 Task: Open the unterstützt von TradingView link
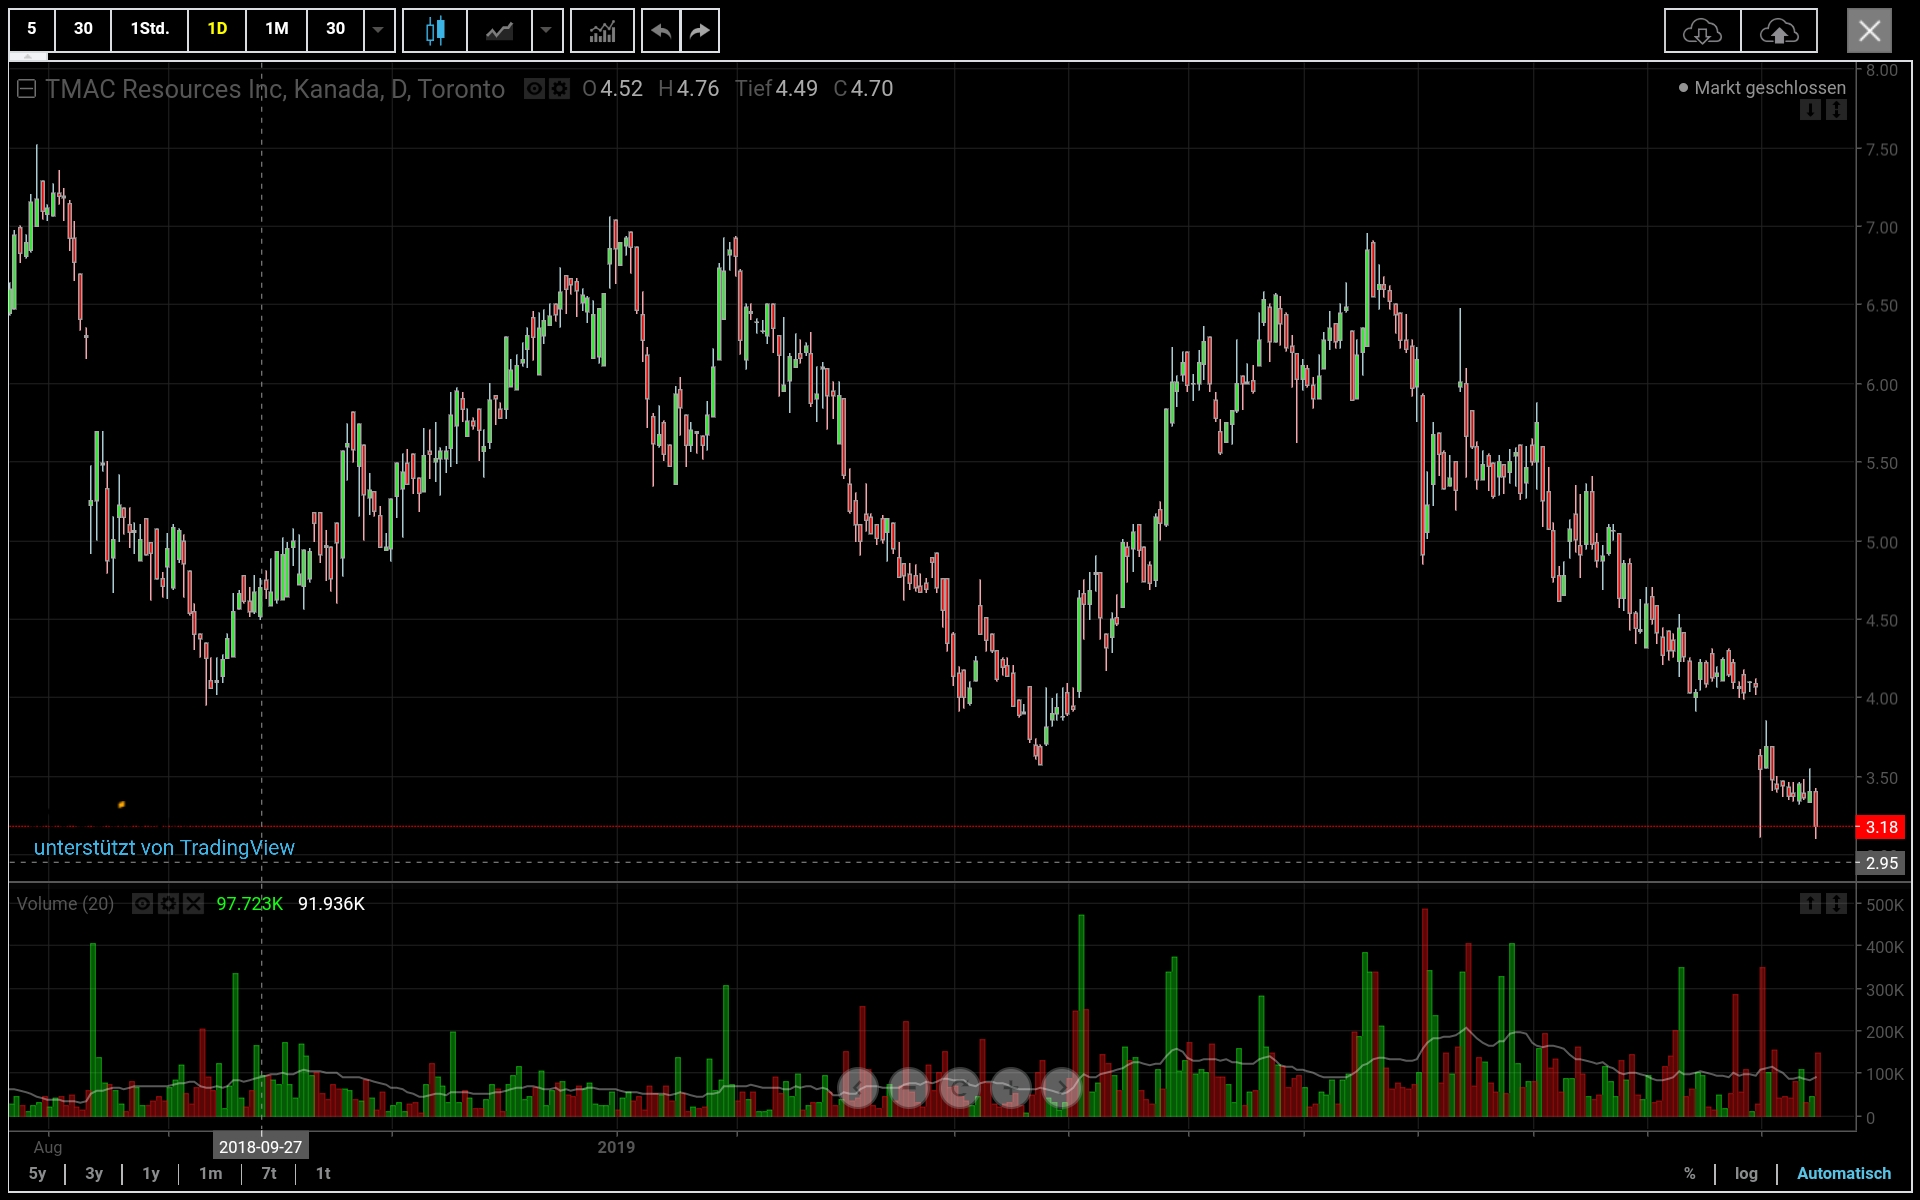tap(164, 848)
